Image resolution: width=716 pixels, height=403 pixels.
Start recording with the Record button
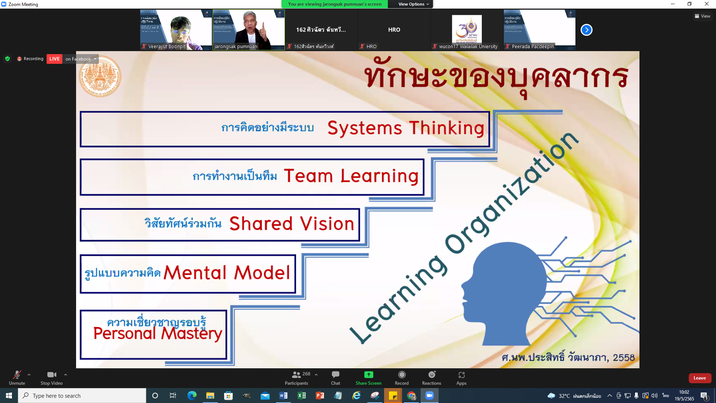click(402, 378)
